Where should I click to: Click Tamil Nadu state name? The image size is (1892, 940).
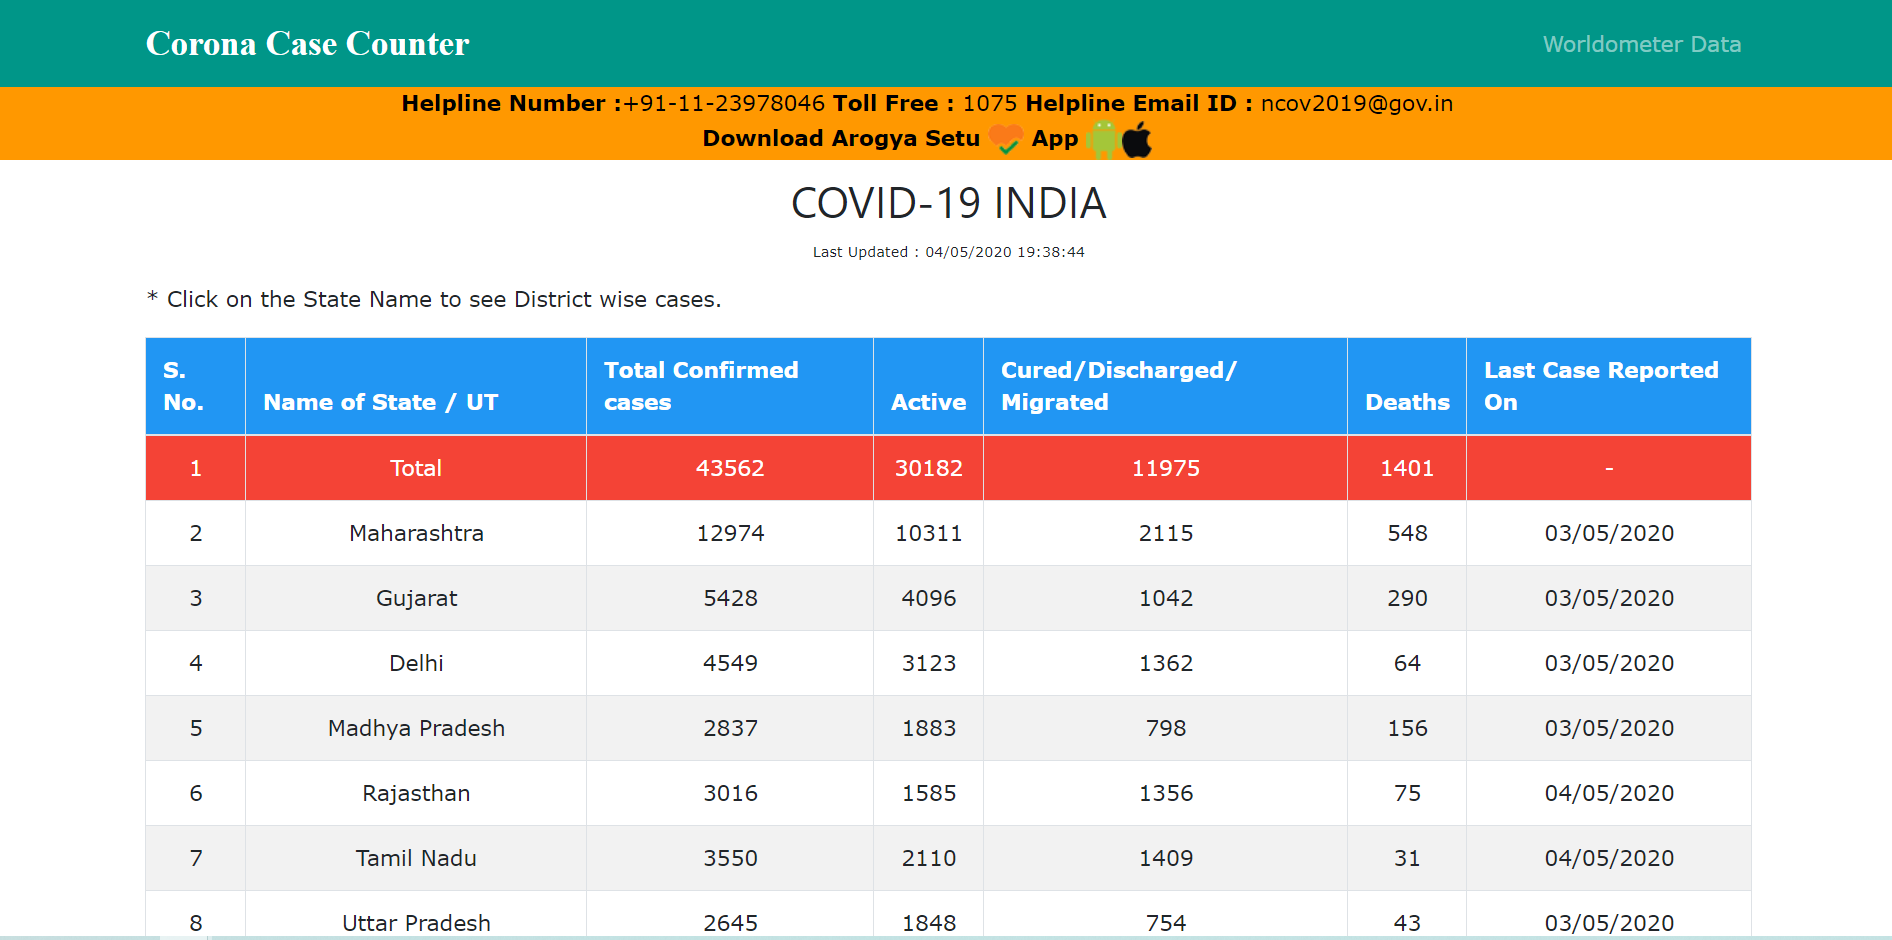click(x=416, y=858)
